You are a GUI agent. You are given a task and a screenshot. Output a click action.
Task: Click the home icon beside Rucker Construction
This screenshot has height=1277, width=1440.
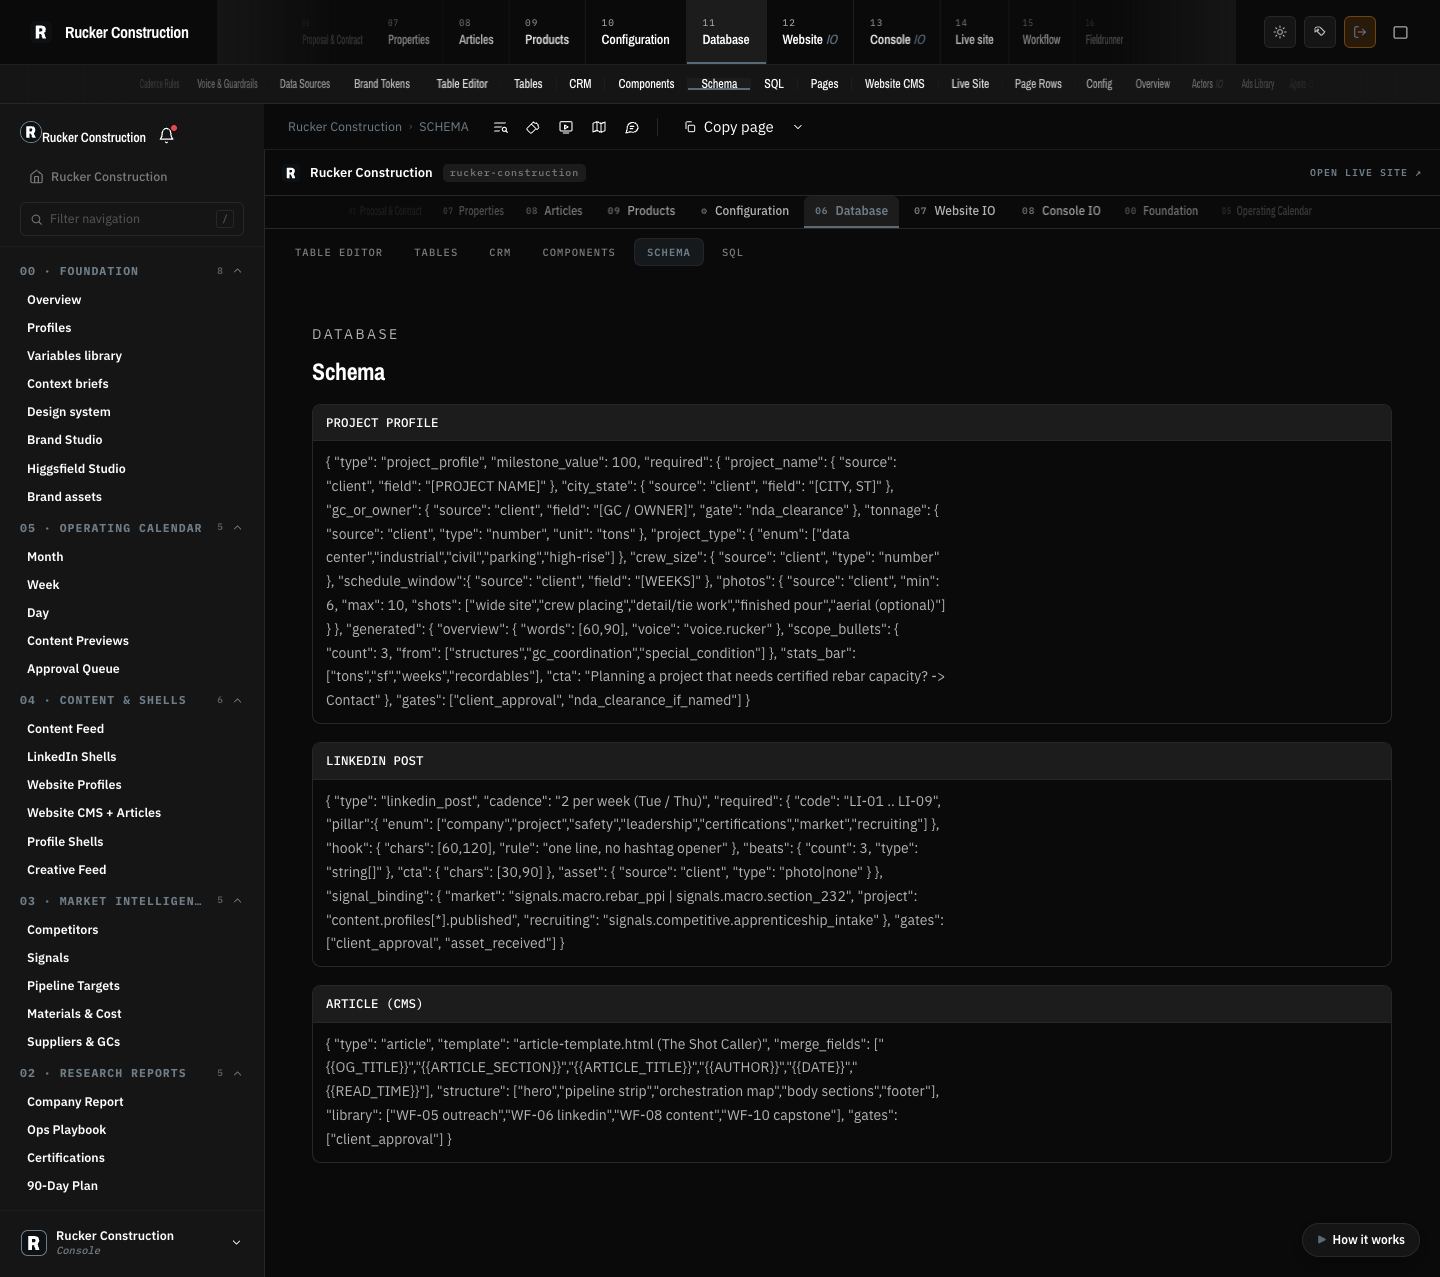tap(37, 177)
